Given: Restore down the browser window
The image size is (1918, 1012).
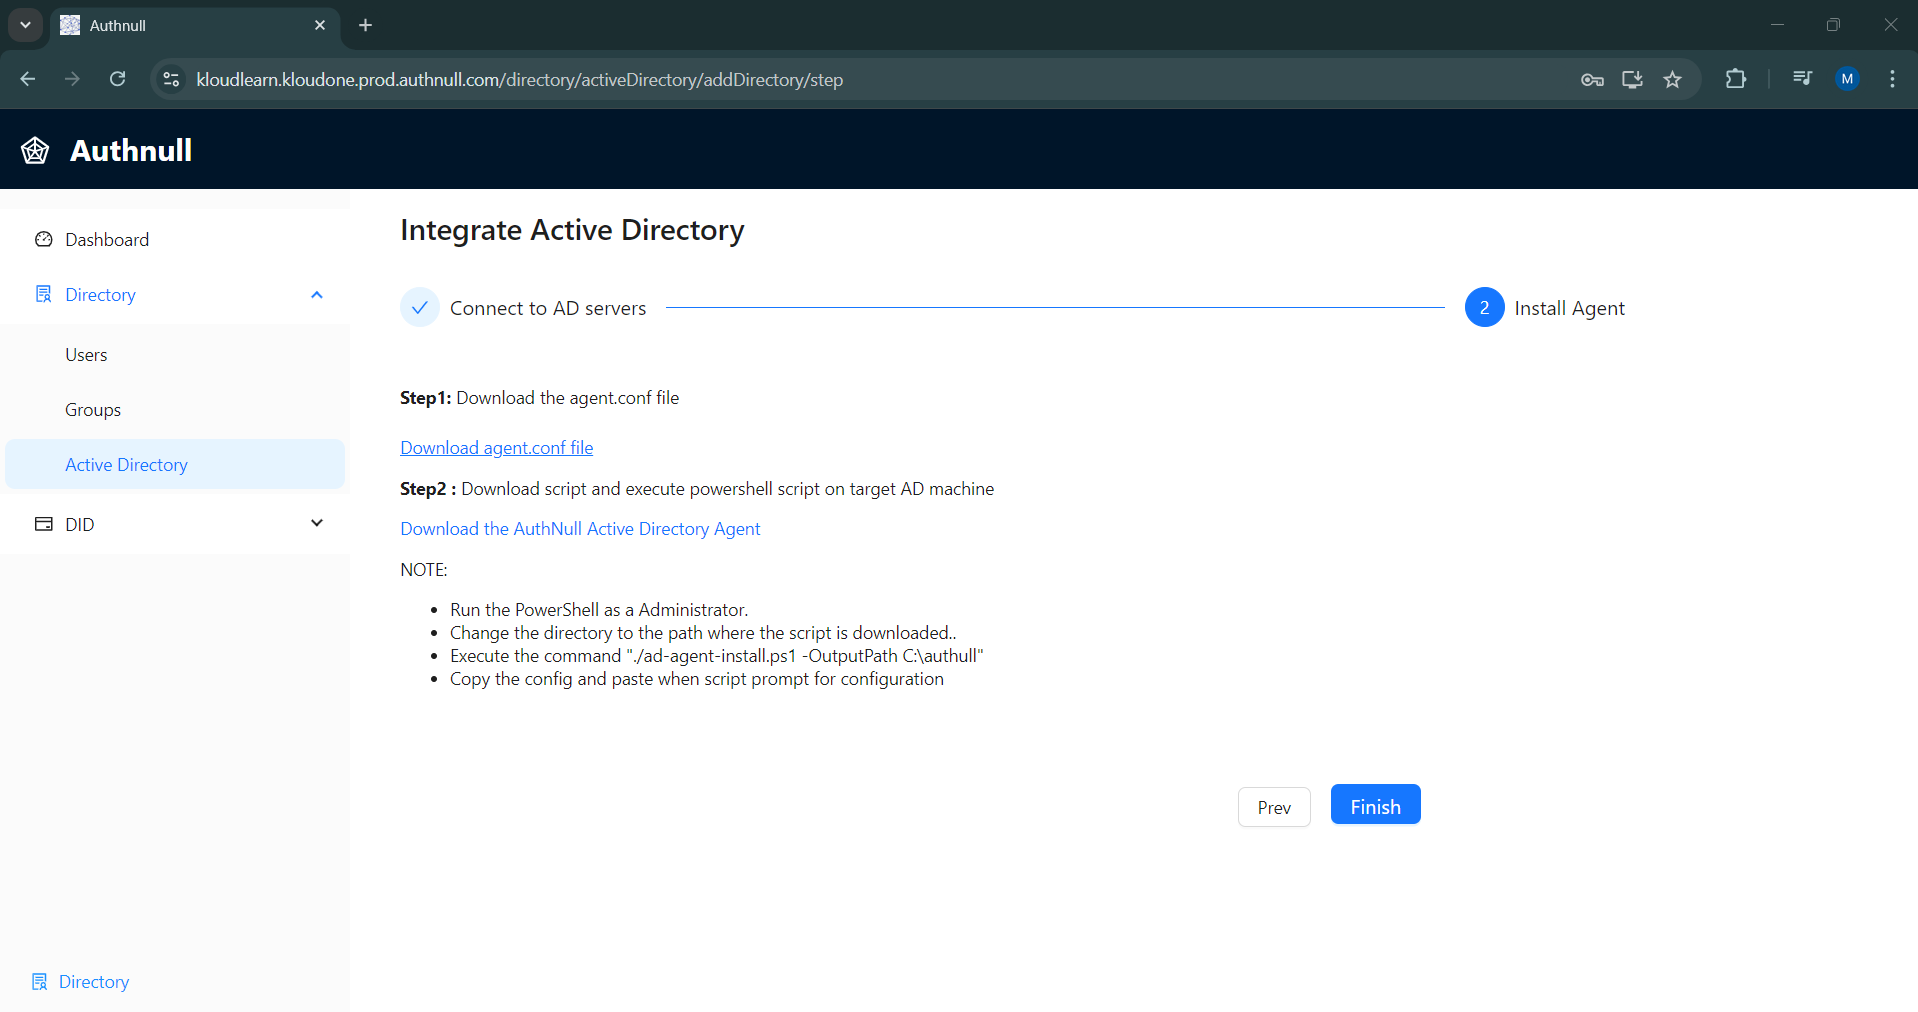Looking at the screenshot, I should 1833,25.
